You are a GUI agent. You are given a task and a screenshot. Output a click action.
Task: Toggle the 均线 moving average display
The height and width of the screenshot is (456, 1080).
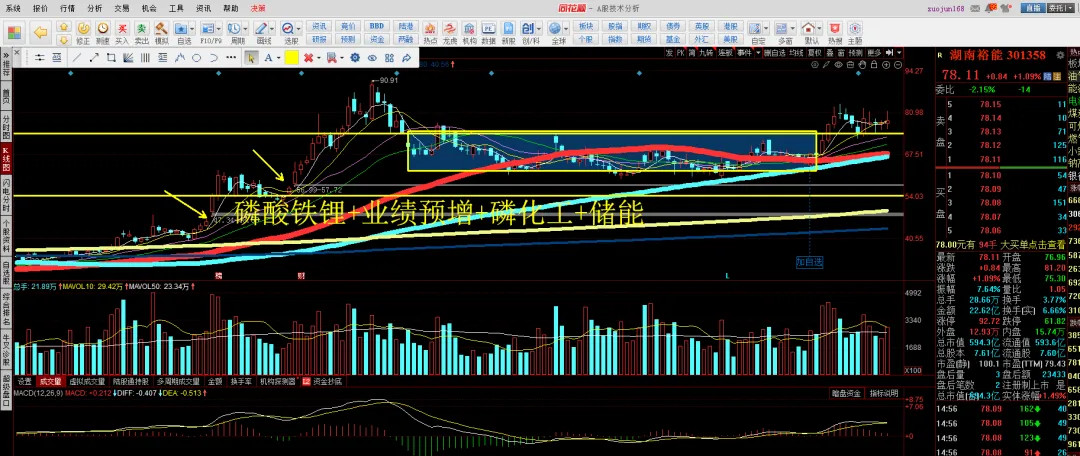coord(796,52)
